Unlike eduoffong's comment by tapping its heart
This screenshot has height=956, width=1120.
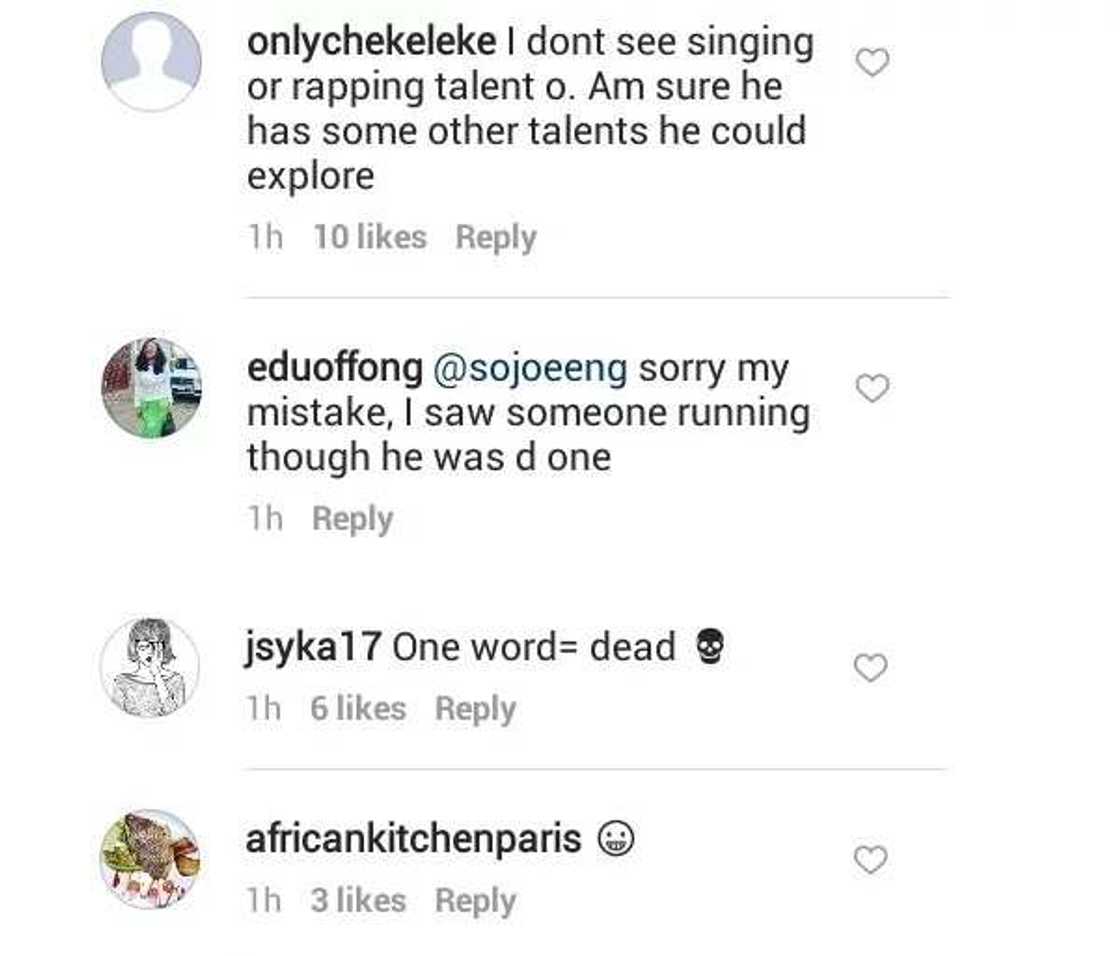(872, 388)
